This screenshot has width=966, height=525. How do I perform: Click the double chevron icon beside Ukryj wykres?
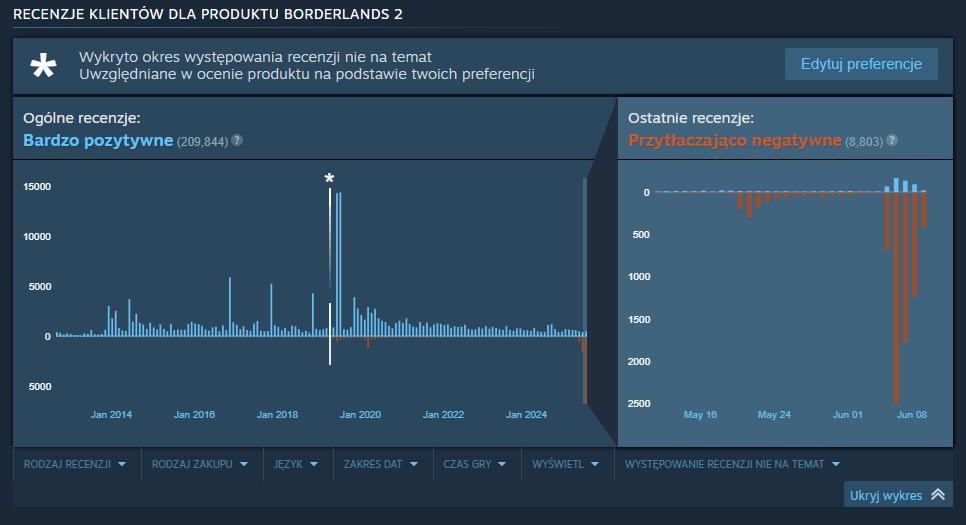click(x=938, y=494)
